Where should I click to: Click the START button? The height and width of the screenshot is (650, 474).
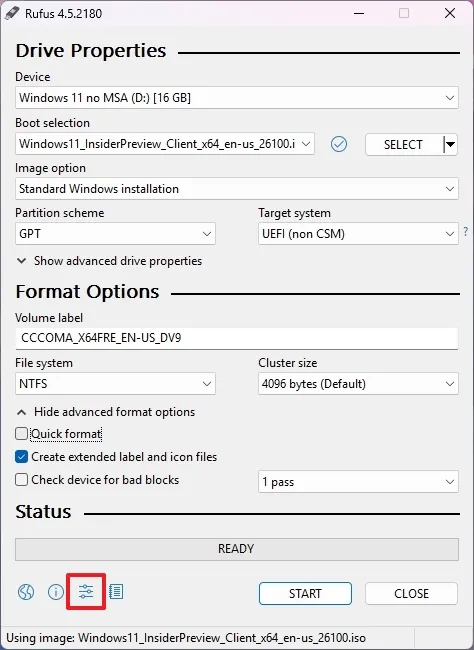point(305,594)
